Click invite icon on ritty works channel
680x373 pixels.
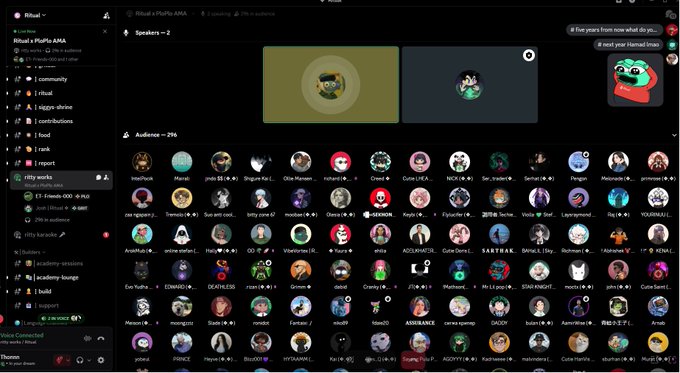tap(106, 177)
